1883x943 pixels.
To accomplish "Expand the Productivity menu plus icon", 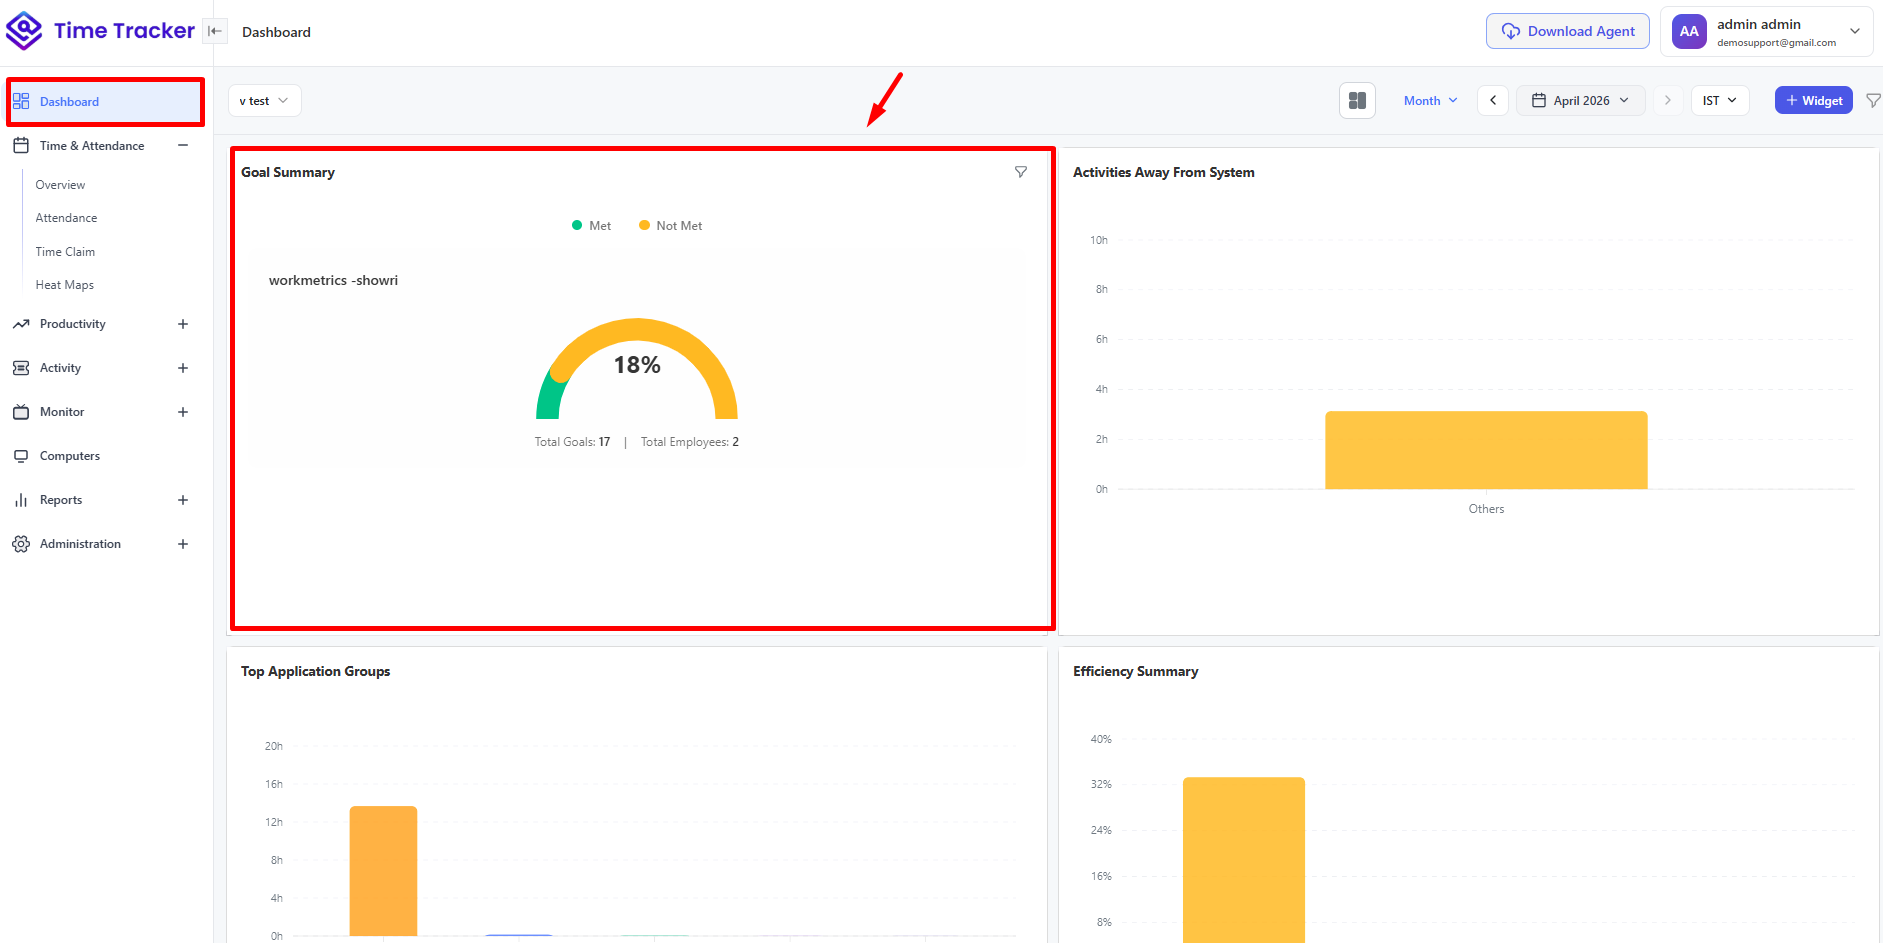I will tap(183, 324).
